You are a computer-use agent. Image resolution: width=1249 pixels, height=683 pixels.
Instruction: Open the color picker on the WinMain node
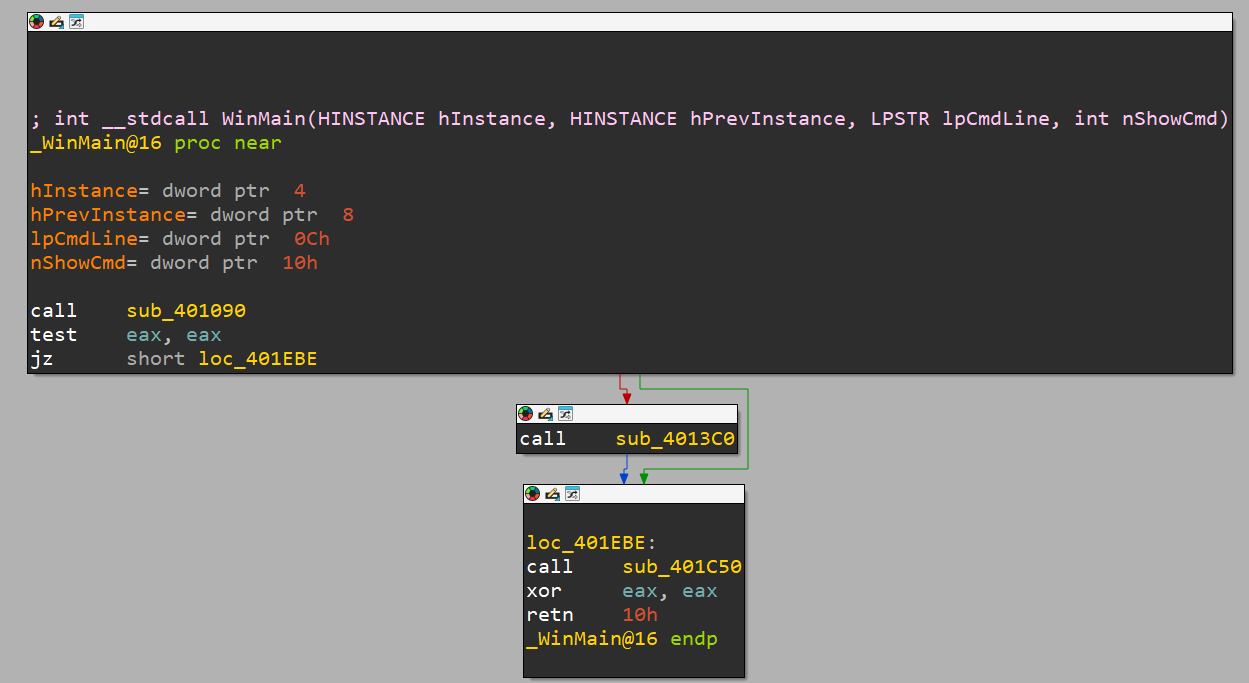(x=37, y=21)
